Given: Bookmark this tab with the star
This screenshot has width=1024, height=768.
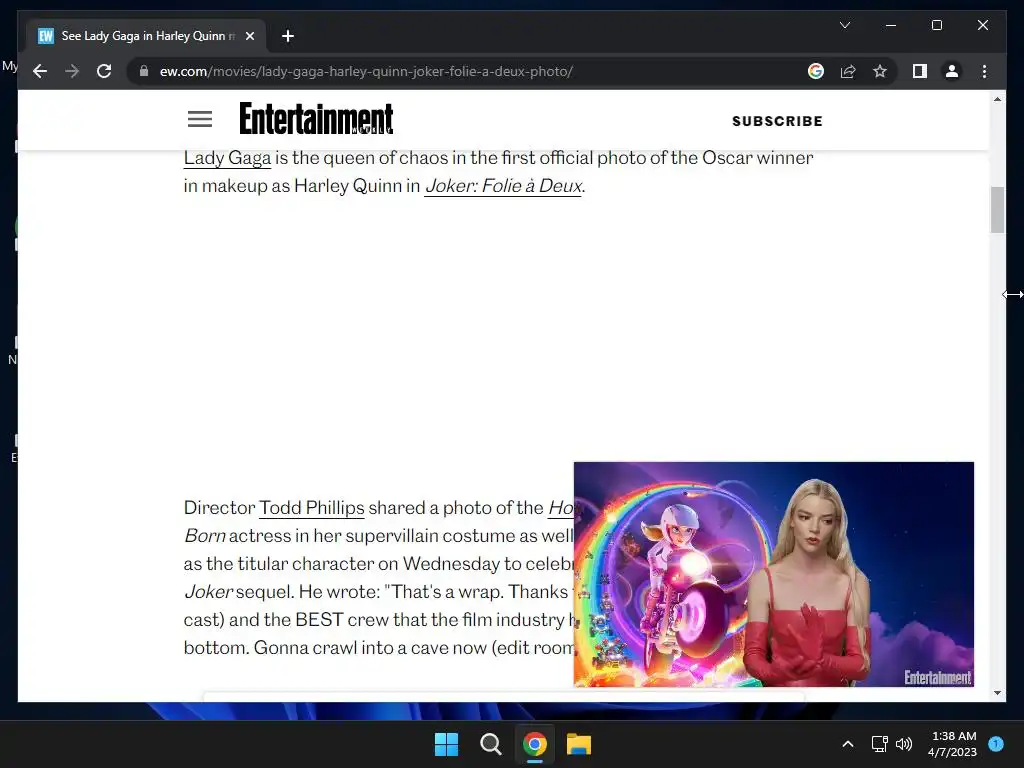Looking at the screenshot, I should pyautogui.click(x=880, y=71).
